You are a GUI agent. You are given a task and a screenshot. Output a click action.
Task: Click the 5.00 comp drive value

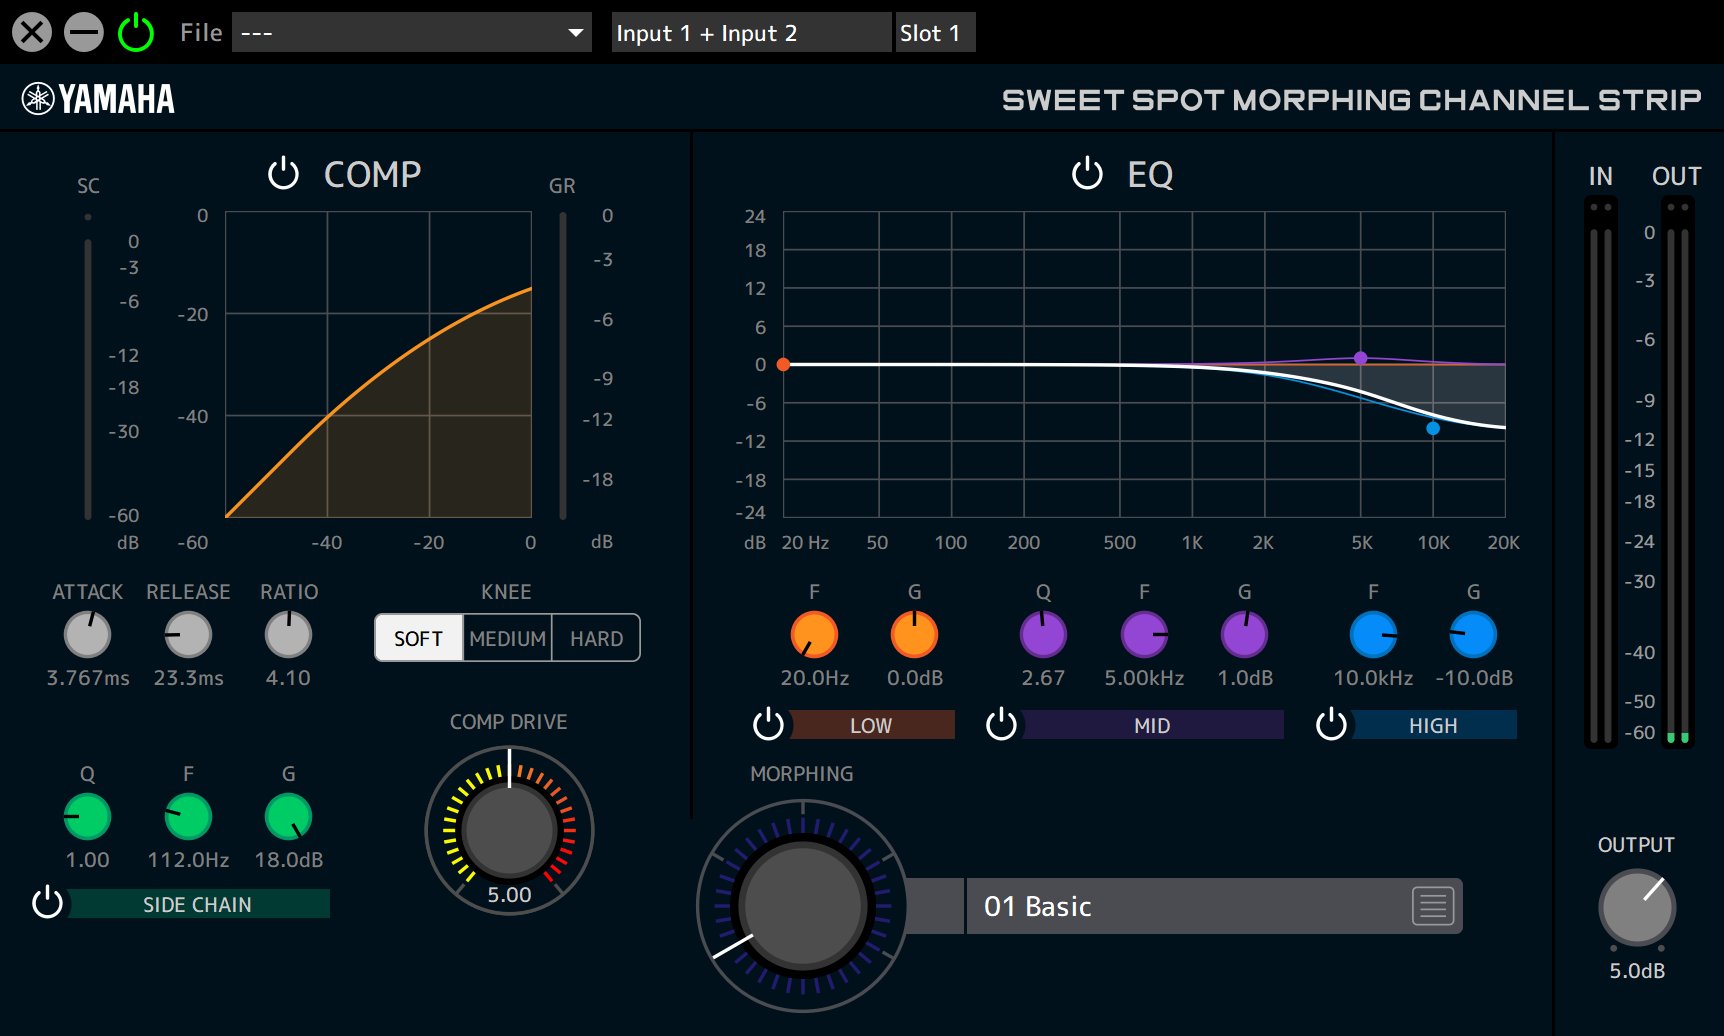(x=509, y=895)
